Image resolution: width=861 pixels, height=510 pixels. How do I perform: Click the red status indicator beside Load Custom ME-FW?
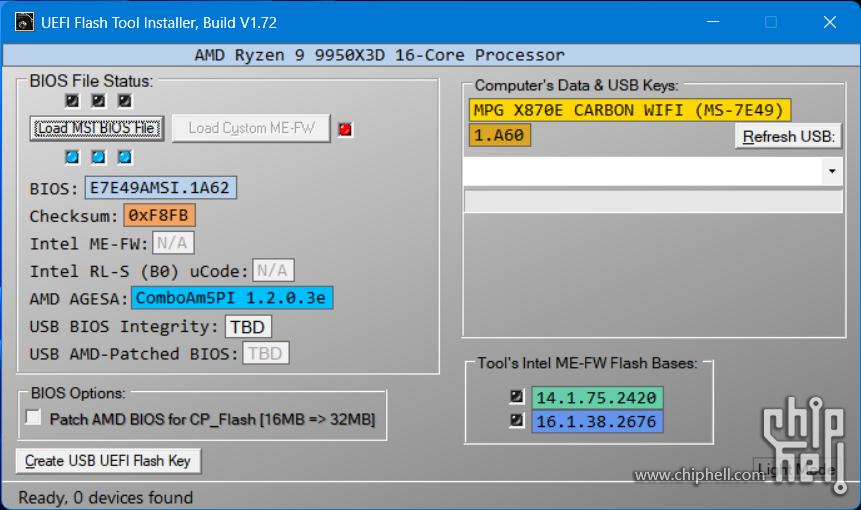[x=345, y=130]
